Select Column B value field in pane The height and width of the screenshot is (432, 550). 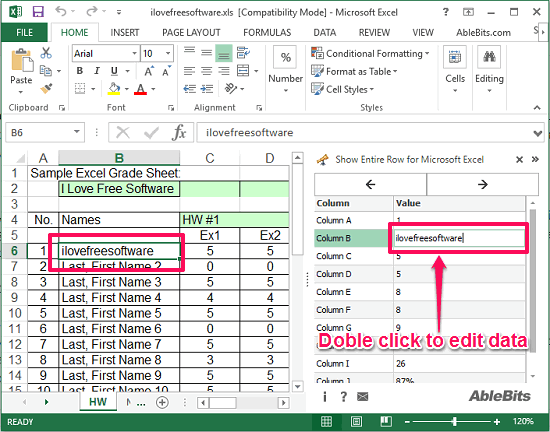pos(459,238)
